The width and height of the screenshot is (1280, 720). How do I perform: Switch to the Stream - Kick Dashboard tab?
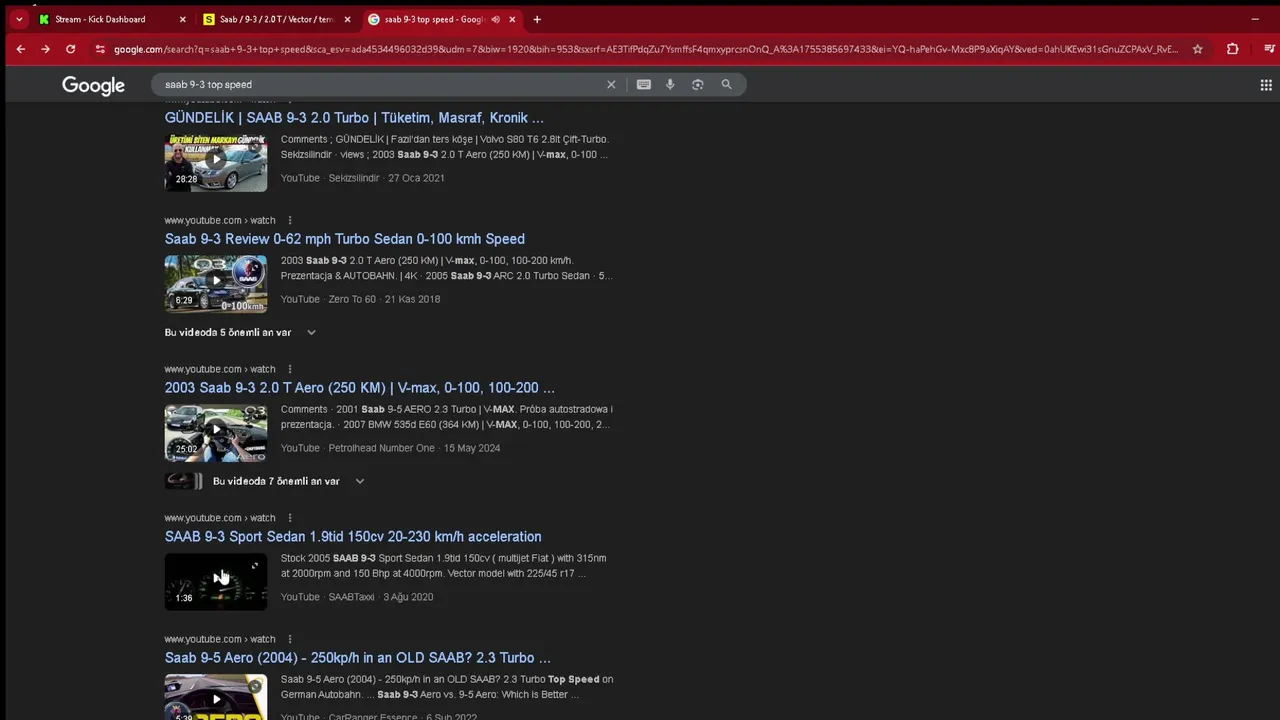pos(100,19)
